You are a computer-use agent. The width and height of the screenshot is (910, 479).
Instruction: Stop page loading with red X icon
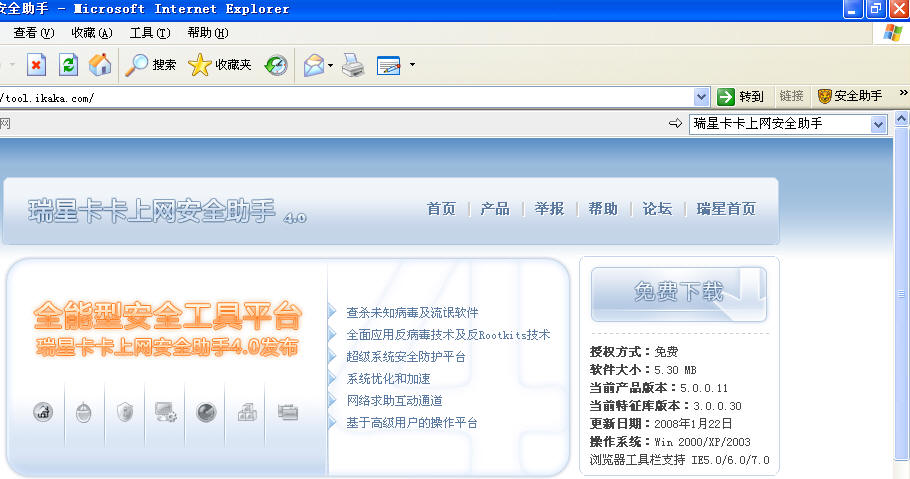[x=36, y=64]
